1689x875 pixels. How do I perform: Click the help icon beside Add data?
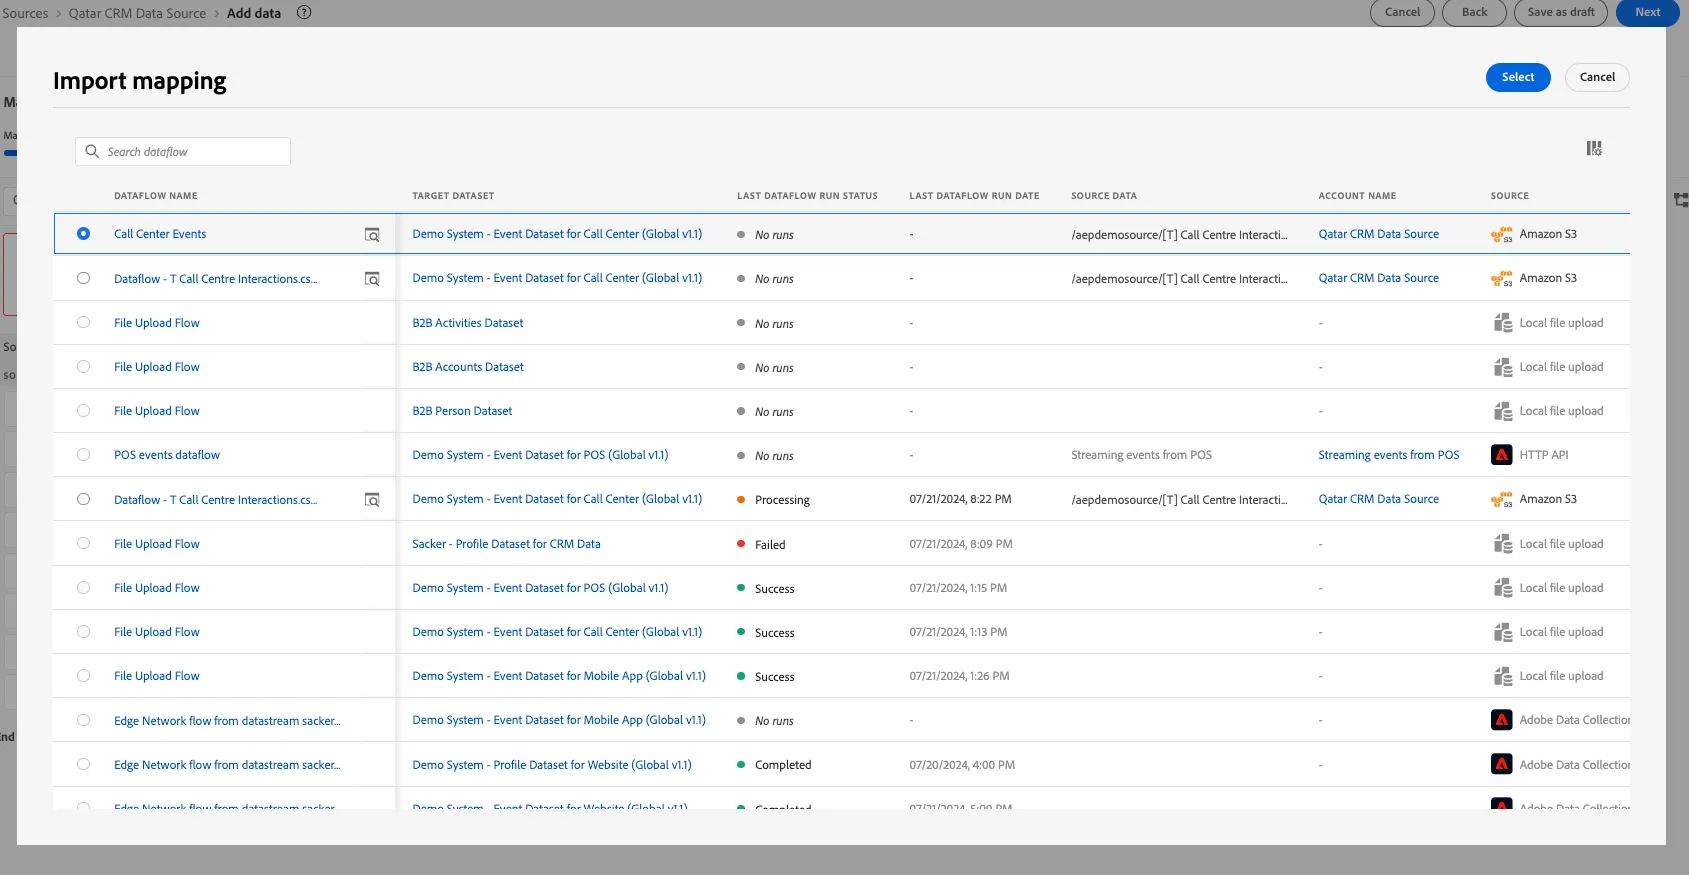tap(305, 13)
